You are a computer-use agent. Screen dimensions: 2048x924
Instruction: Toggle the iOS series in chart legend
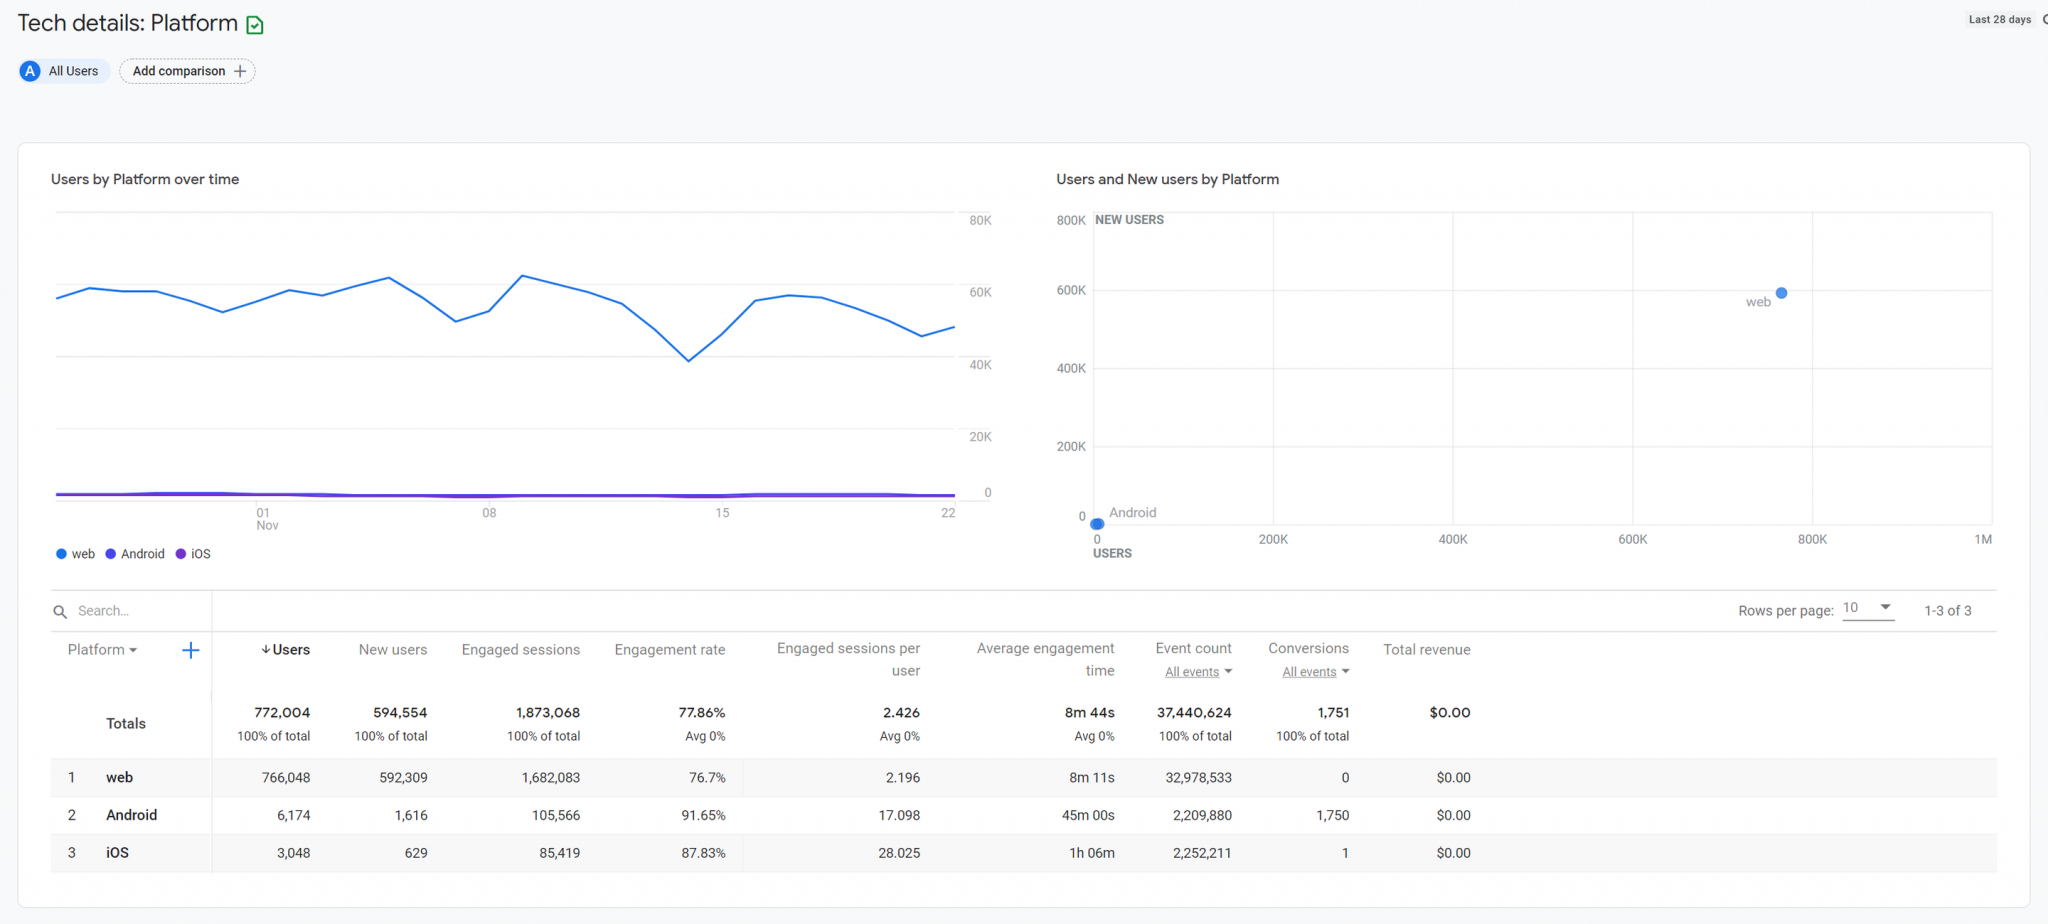pyautogui.click(x=193, y=554)
